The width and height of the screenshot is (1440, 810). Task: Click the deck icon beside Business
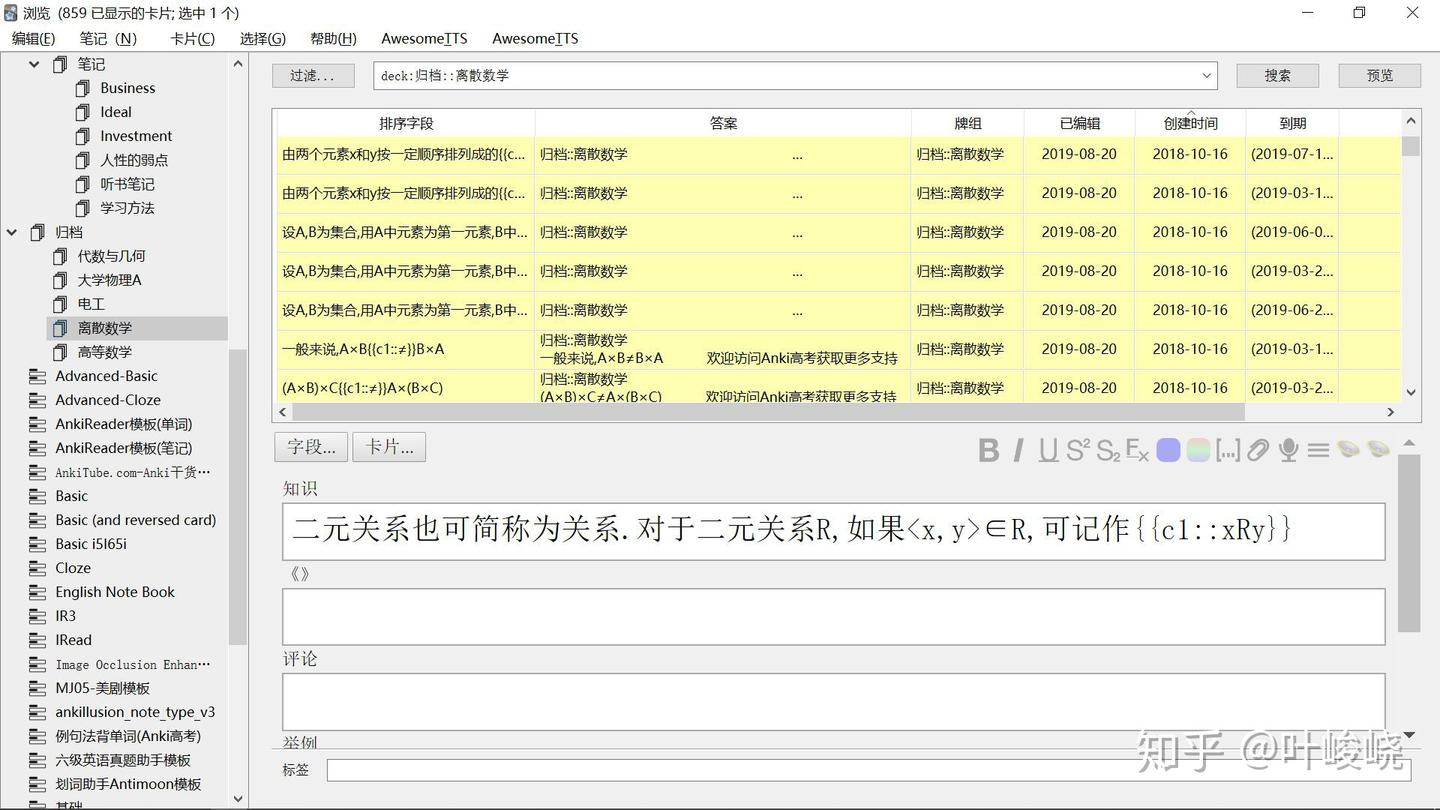pos(83,88)
